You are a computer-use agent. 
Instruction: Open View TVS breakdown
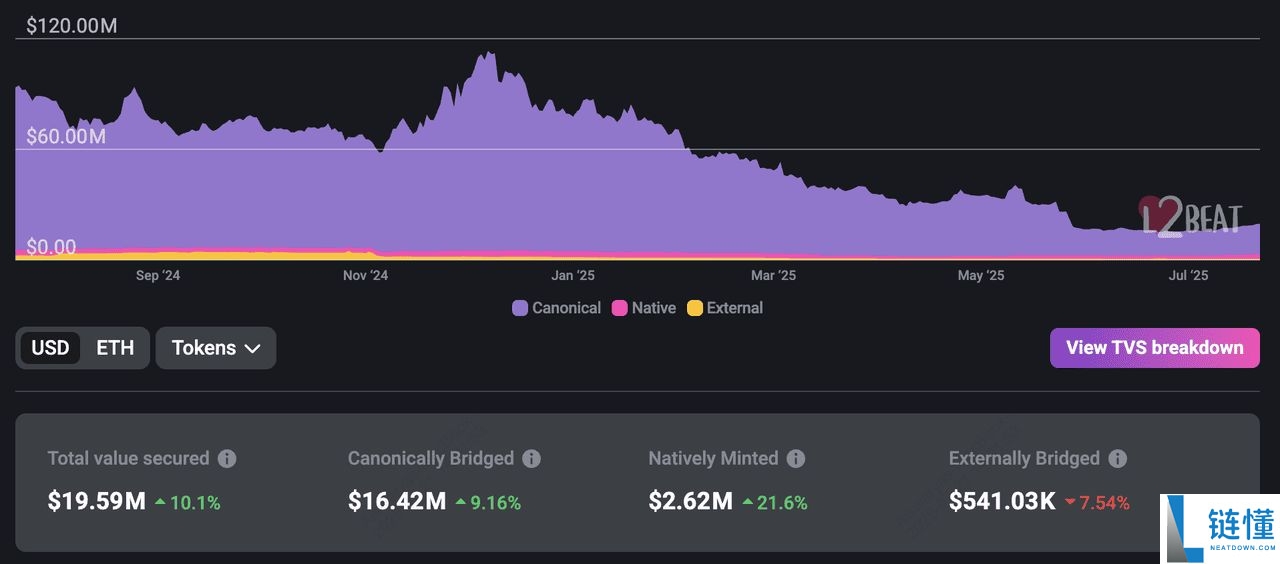click(x=1154, y=348)
